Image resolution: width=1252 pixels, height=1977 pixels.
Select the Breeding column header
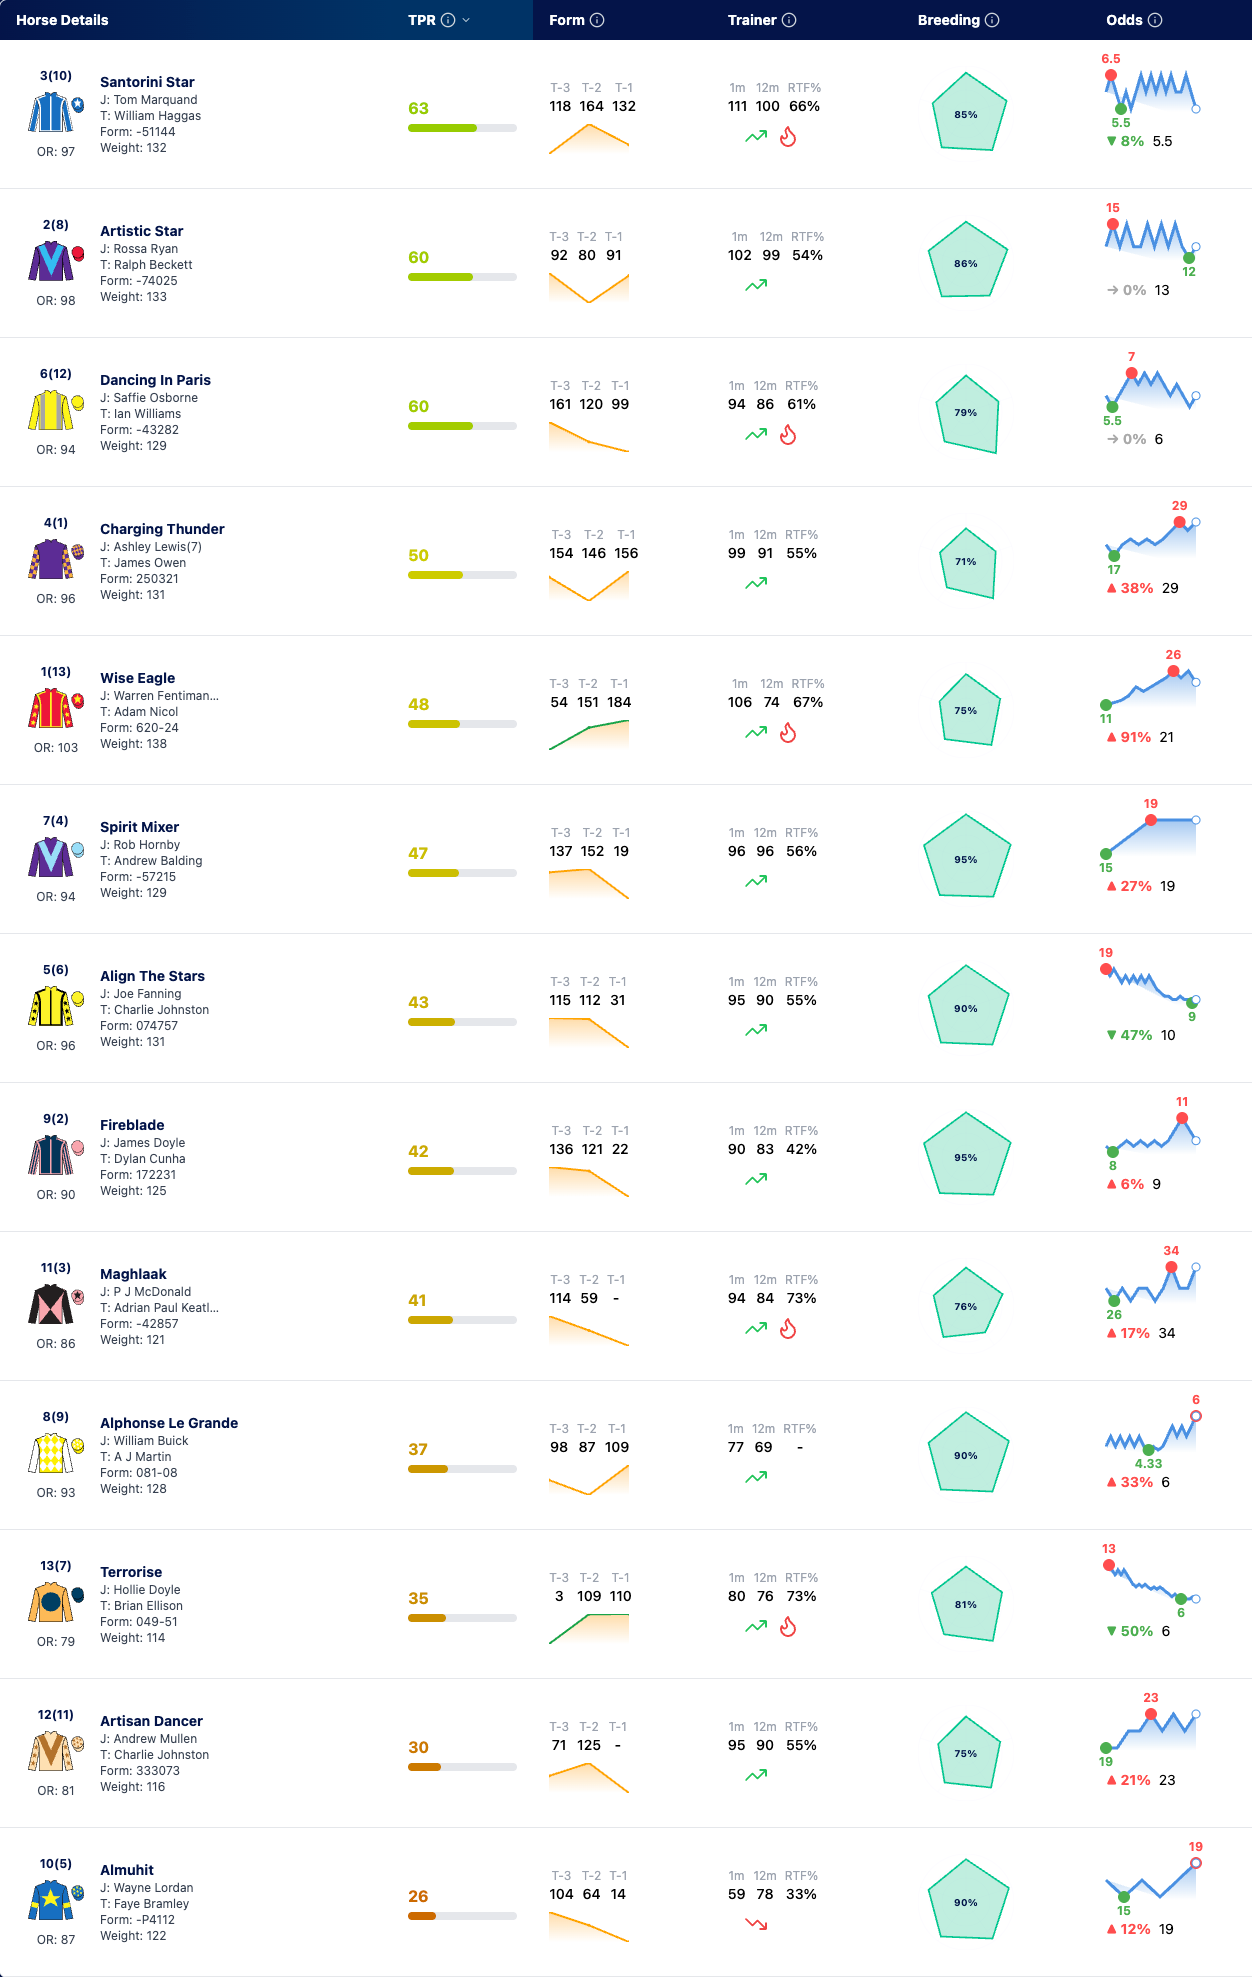[949, 20]
